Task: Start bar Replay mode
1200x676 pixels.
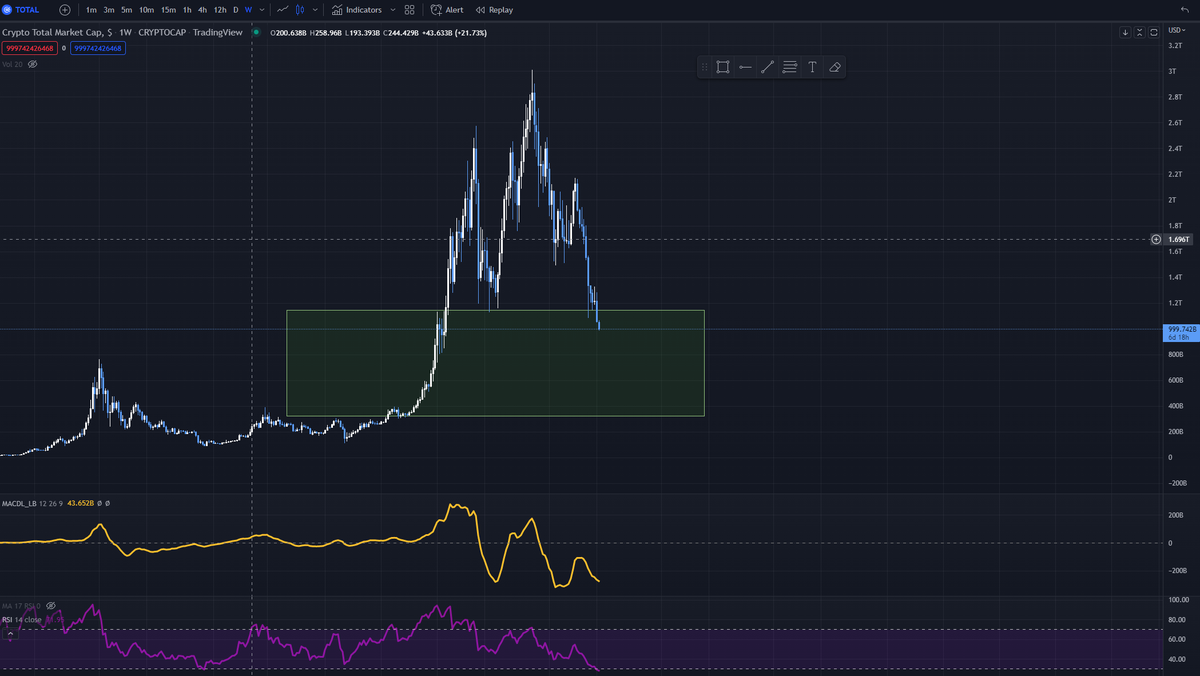Action: pyautogui.click(x=494, y=9)
